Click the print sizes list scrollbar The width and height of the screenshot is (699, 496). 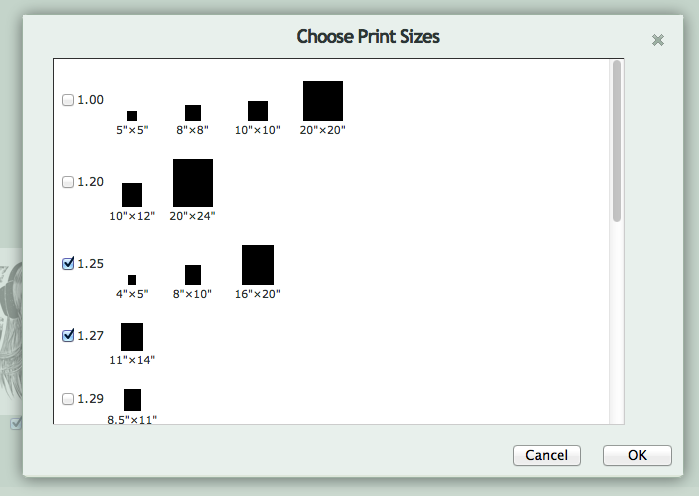pyautogui.click(x=617, y=141)
